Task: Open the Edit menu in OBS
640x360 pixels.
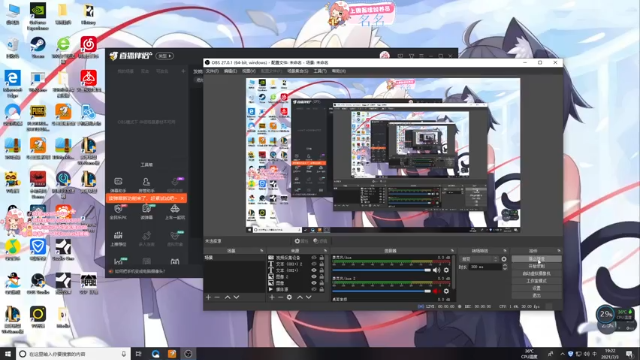Action: pos(230,71)
